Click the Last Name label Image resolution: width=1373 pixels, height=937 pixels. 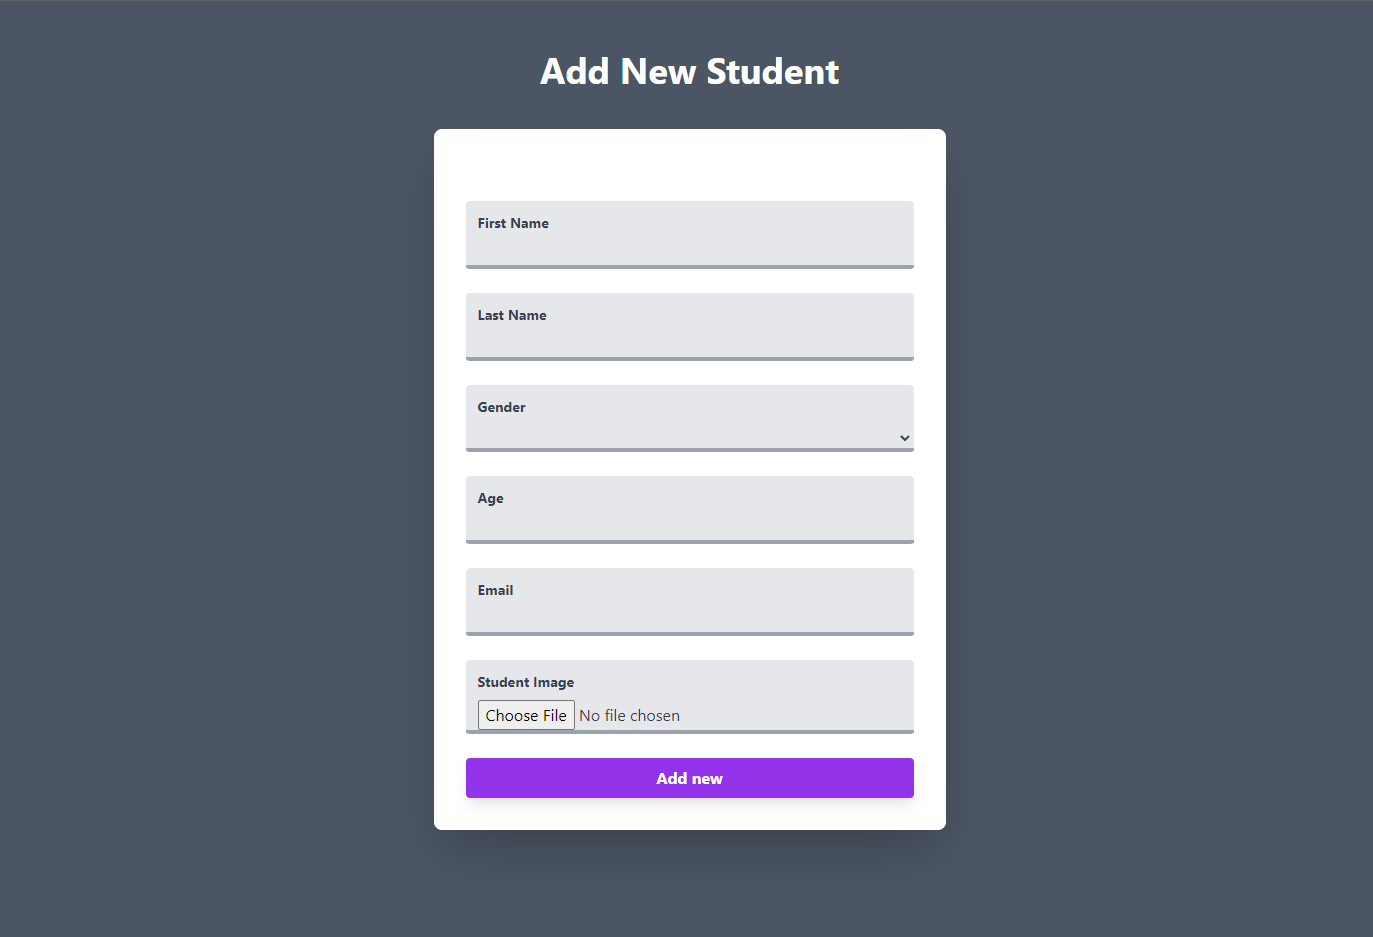coord(511,315)
